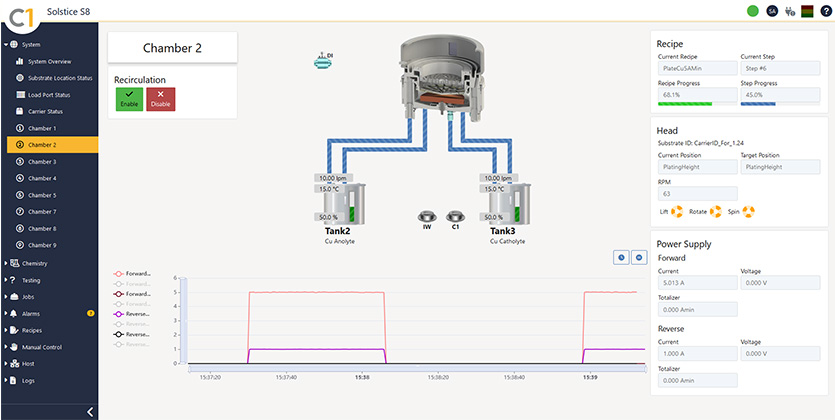Click the power plug connection icon
This screenshot has height=420, width=835.
[x=790, y=11]
